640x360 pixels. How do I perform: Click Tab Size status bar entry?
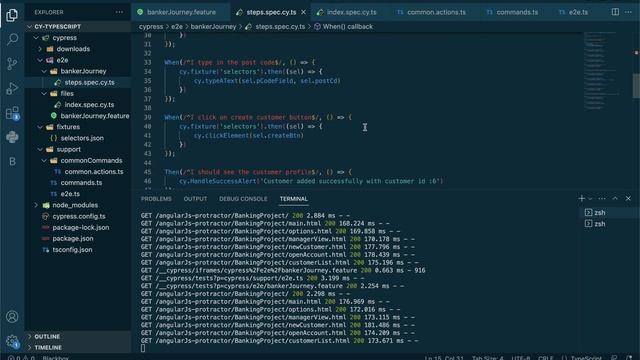click(x=488, y=358)
